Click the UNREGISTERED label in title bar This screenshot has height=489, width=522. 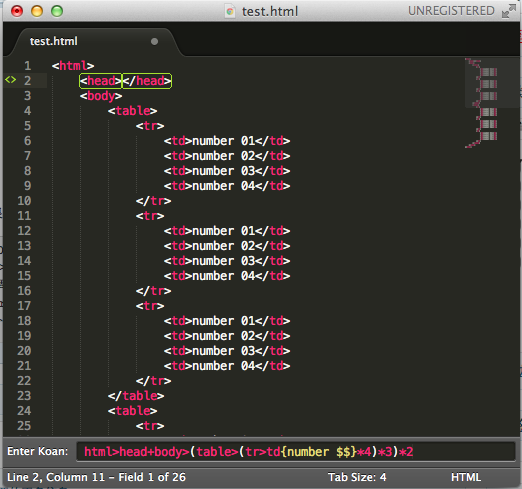[x=451, y=11]
